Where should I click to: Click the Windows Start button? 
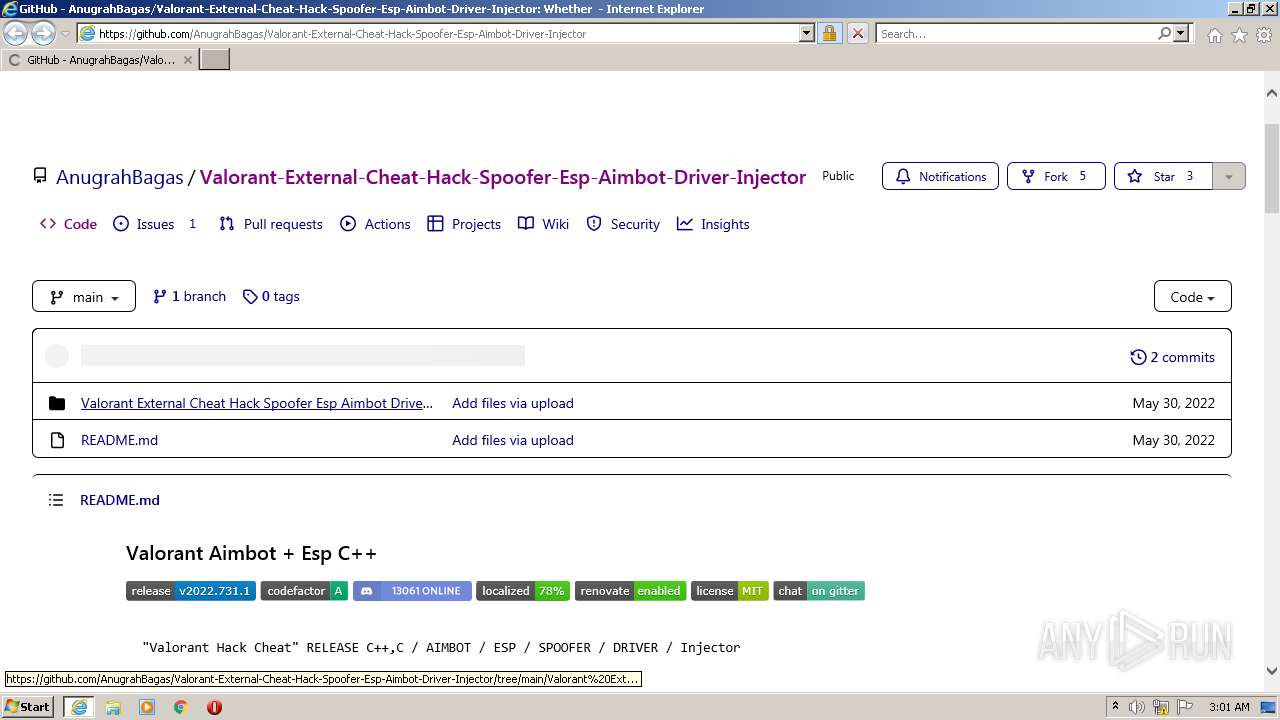28,707
